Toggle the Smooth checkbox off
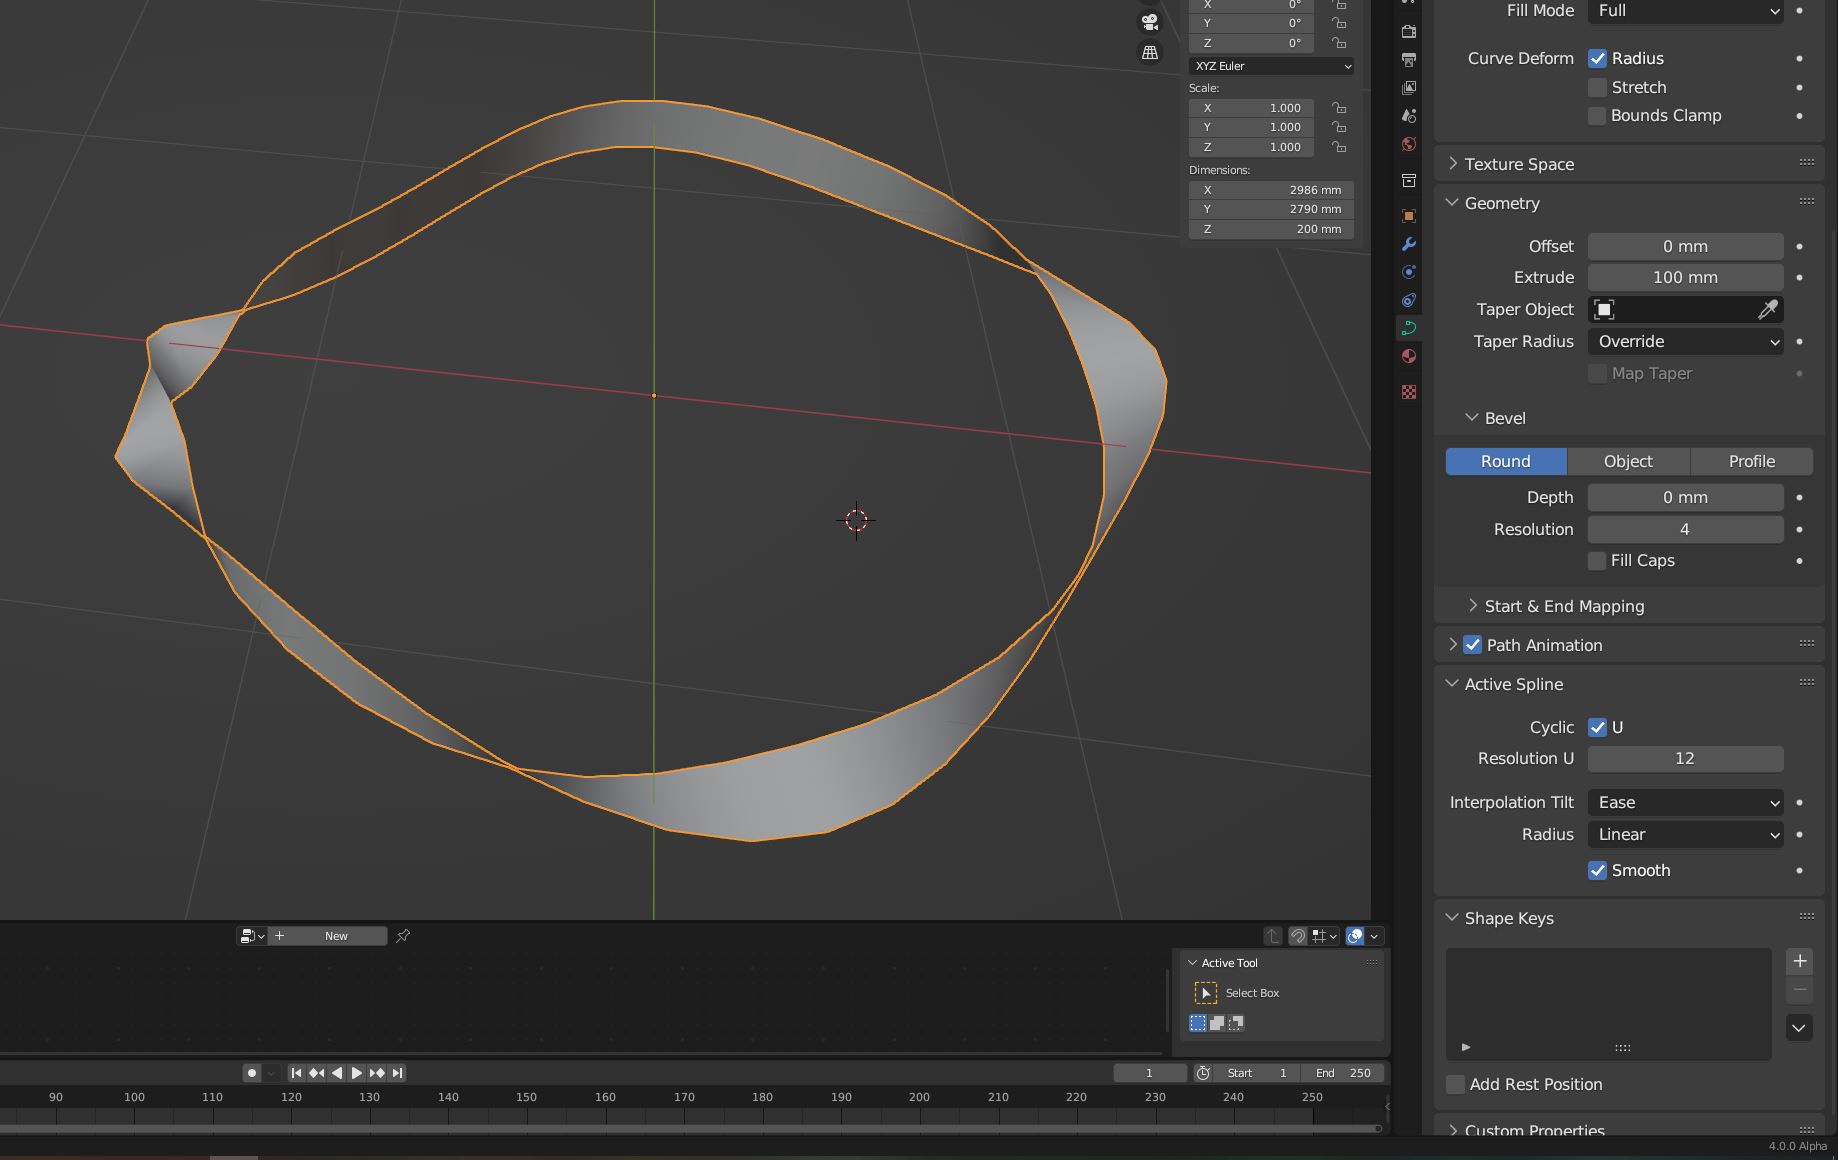 1597,871
